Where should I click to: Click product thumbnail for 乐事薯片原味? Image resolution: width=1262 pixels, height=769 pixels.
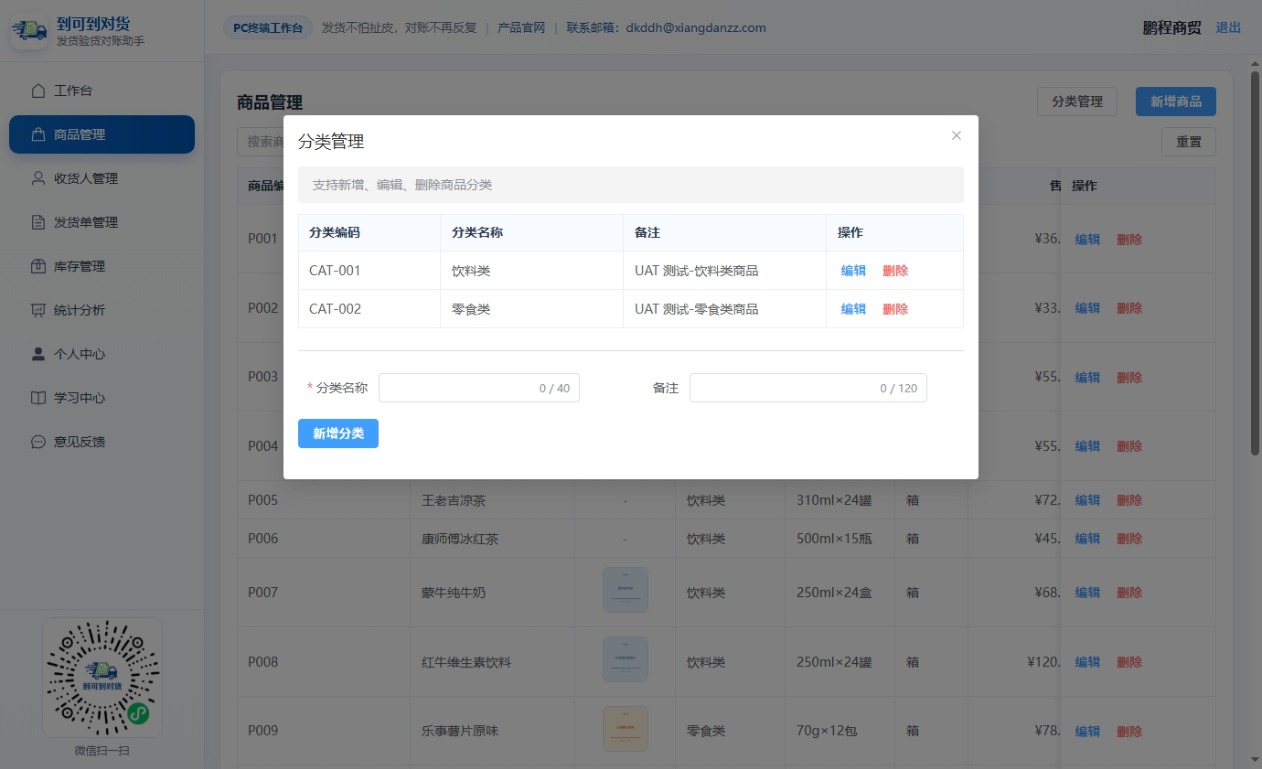(x=625, y=729)
